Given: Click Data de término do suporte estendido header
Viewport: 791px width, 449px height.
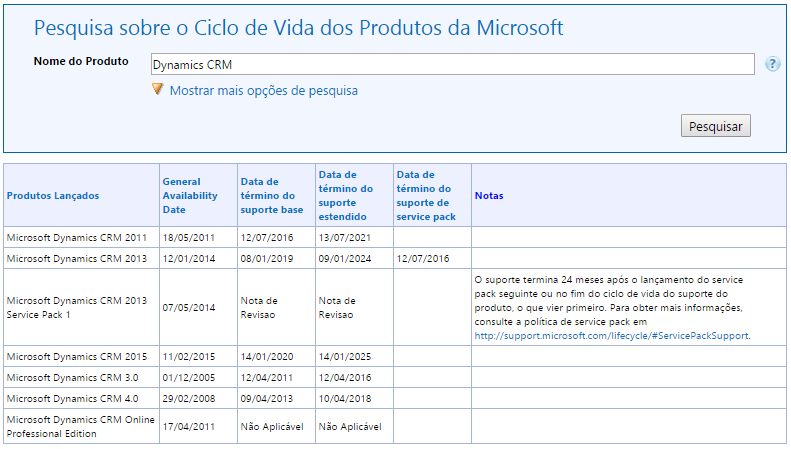Looking at the screenshot, I should pos(345,196).
